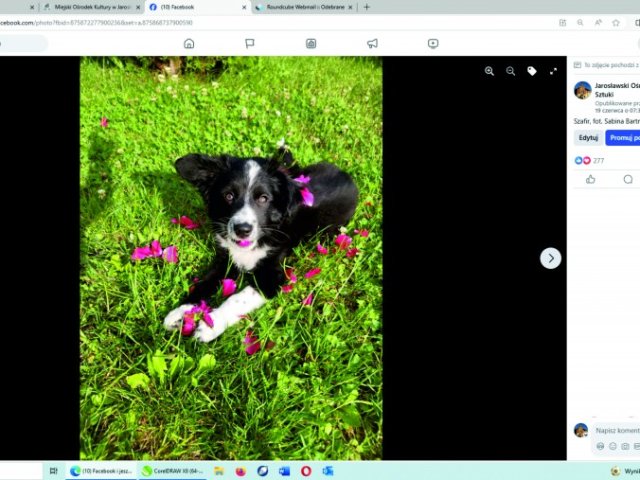Screen dimensions: 640x480
Task: Close the (10) Facebook tab
Action: (x=244, y=7)
